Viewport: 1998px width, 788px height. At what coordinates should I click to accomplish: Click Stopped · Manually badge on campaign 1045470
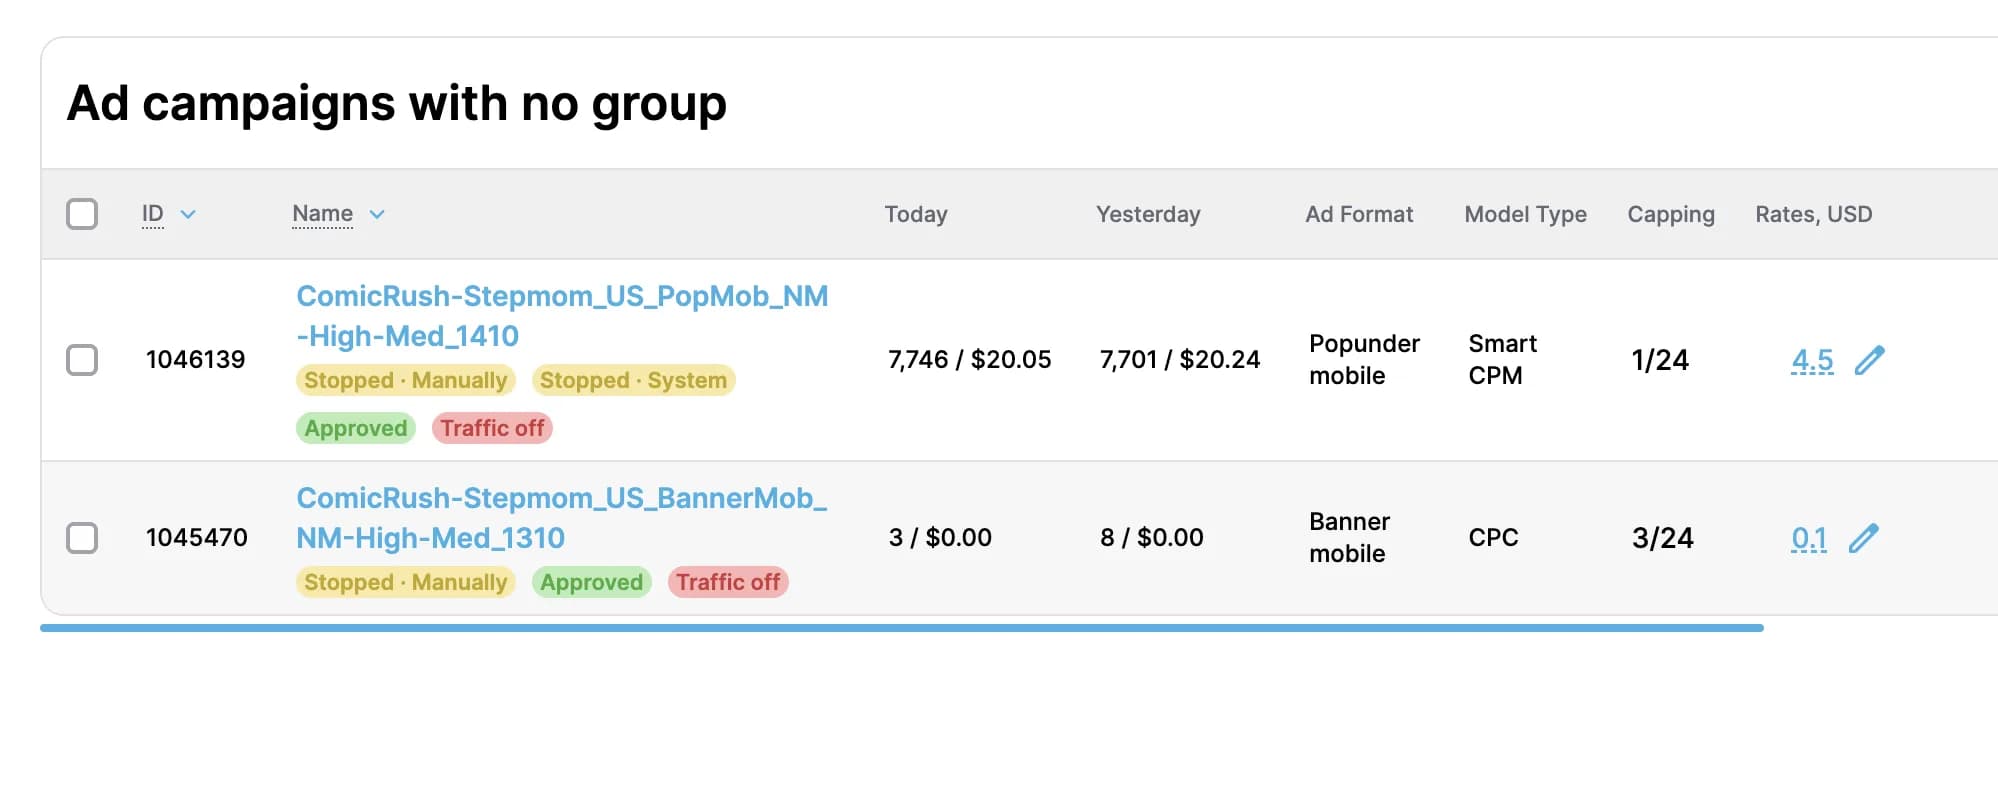click(x=406, y=582)
